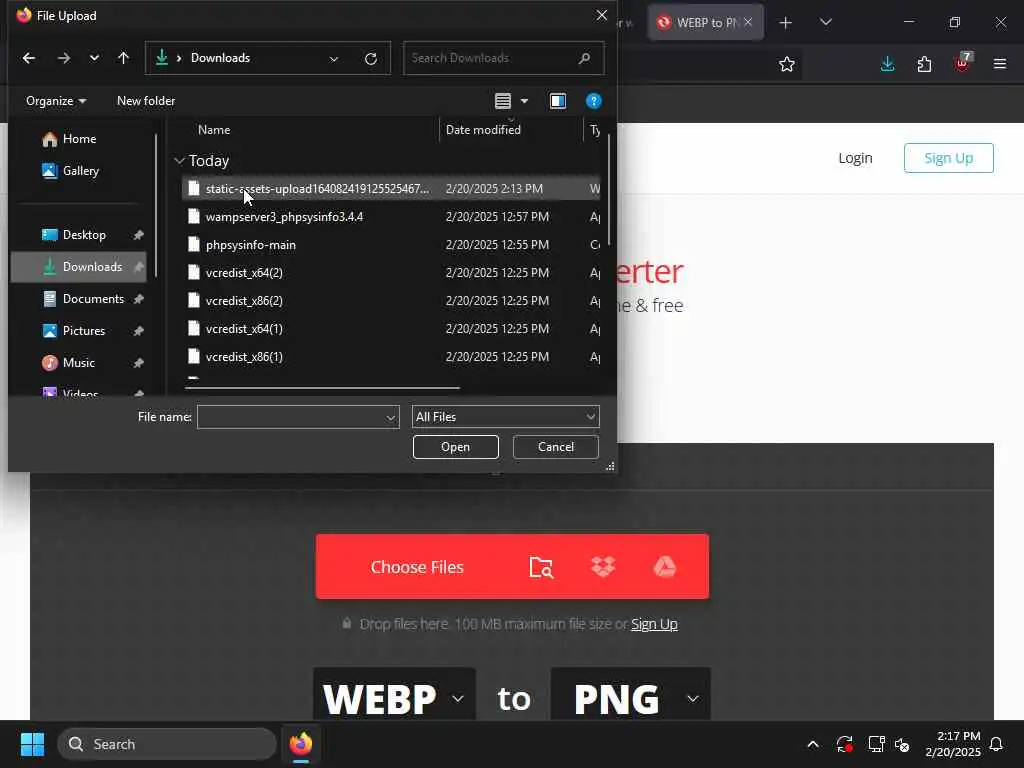Select the vcredist_x86(2) file
Image resolution: width=1024 pixels, height=768 pixels.
tap(391, 301)
